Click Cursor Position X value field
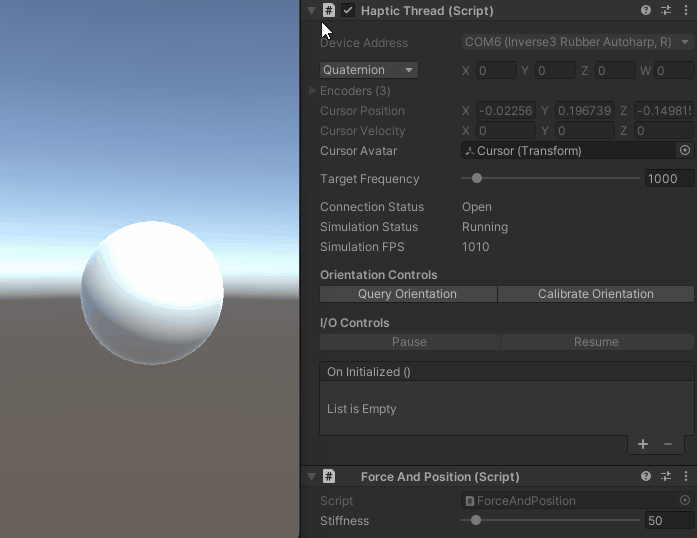The height and width of the screenshot is (538, 697). pyautogui.click(x=506, y=111)
